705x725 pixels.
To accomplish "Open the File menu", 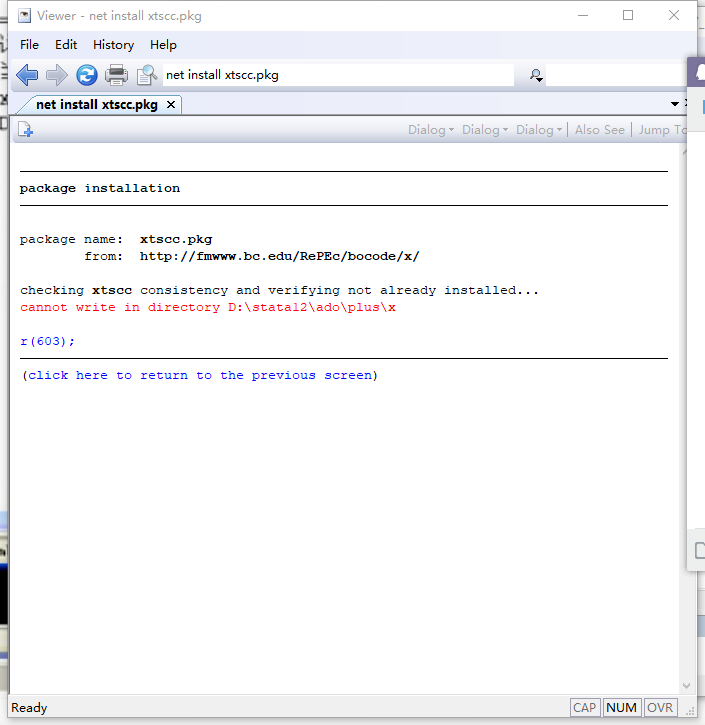I will (30, 45).
